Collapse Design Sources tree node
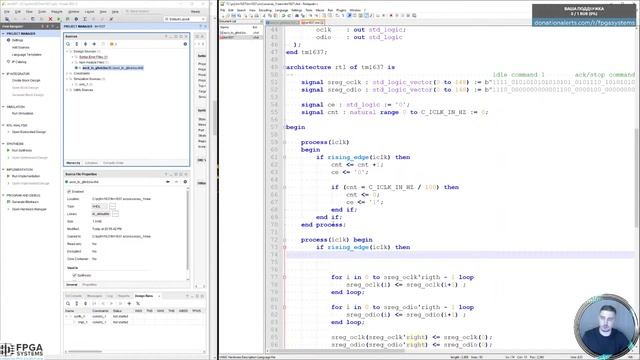Viewport: 640px width, 360px height. click(68, 51)
